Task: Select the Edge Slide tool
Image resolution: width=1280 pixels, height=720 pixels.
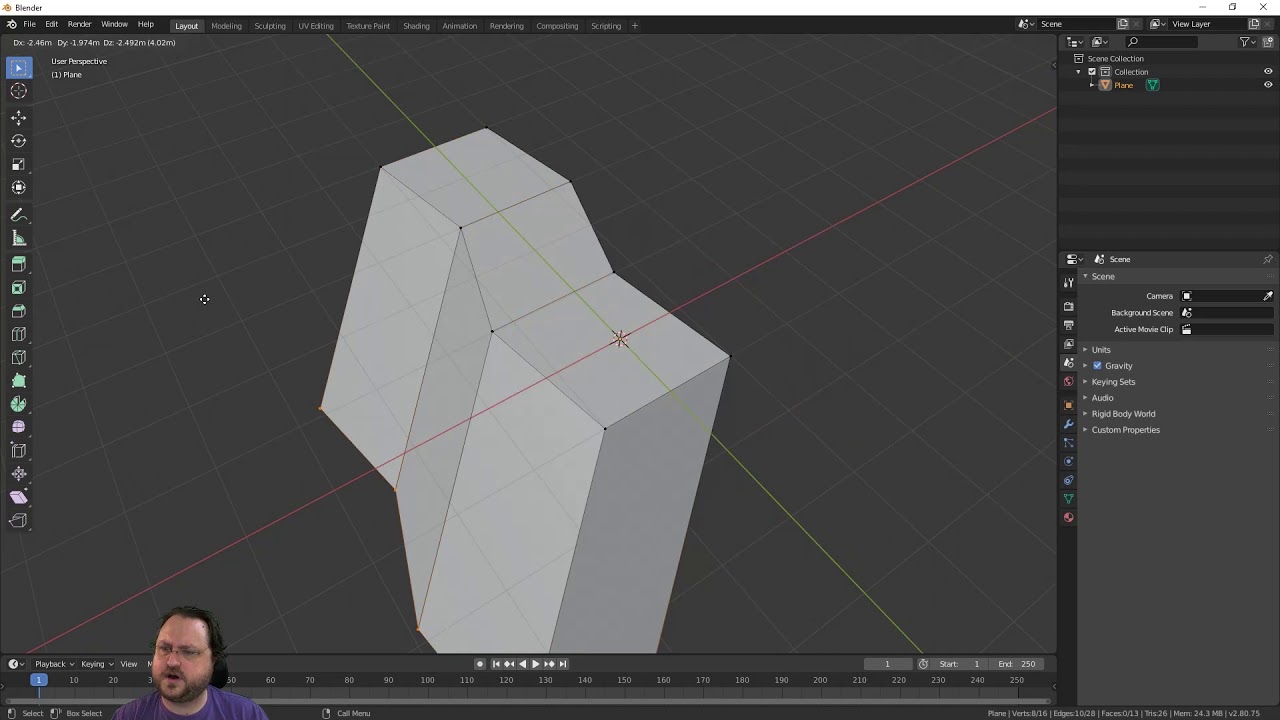Action: tap(18, 451)
